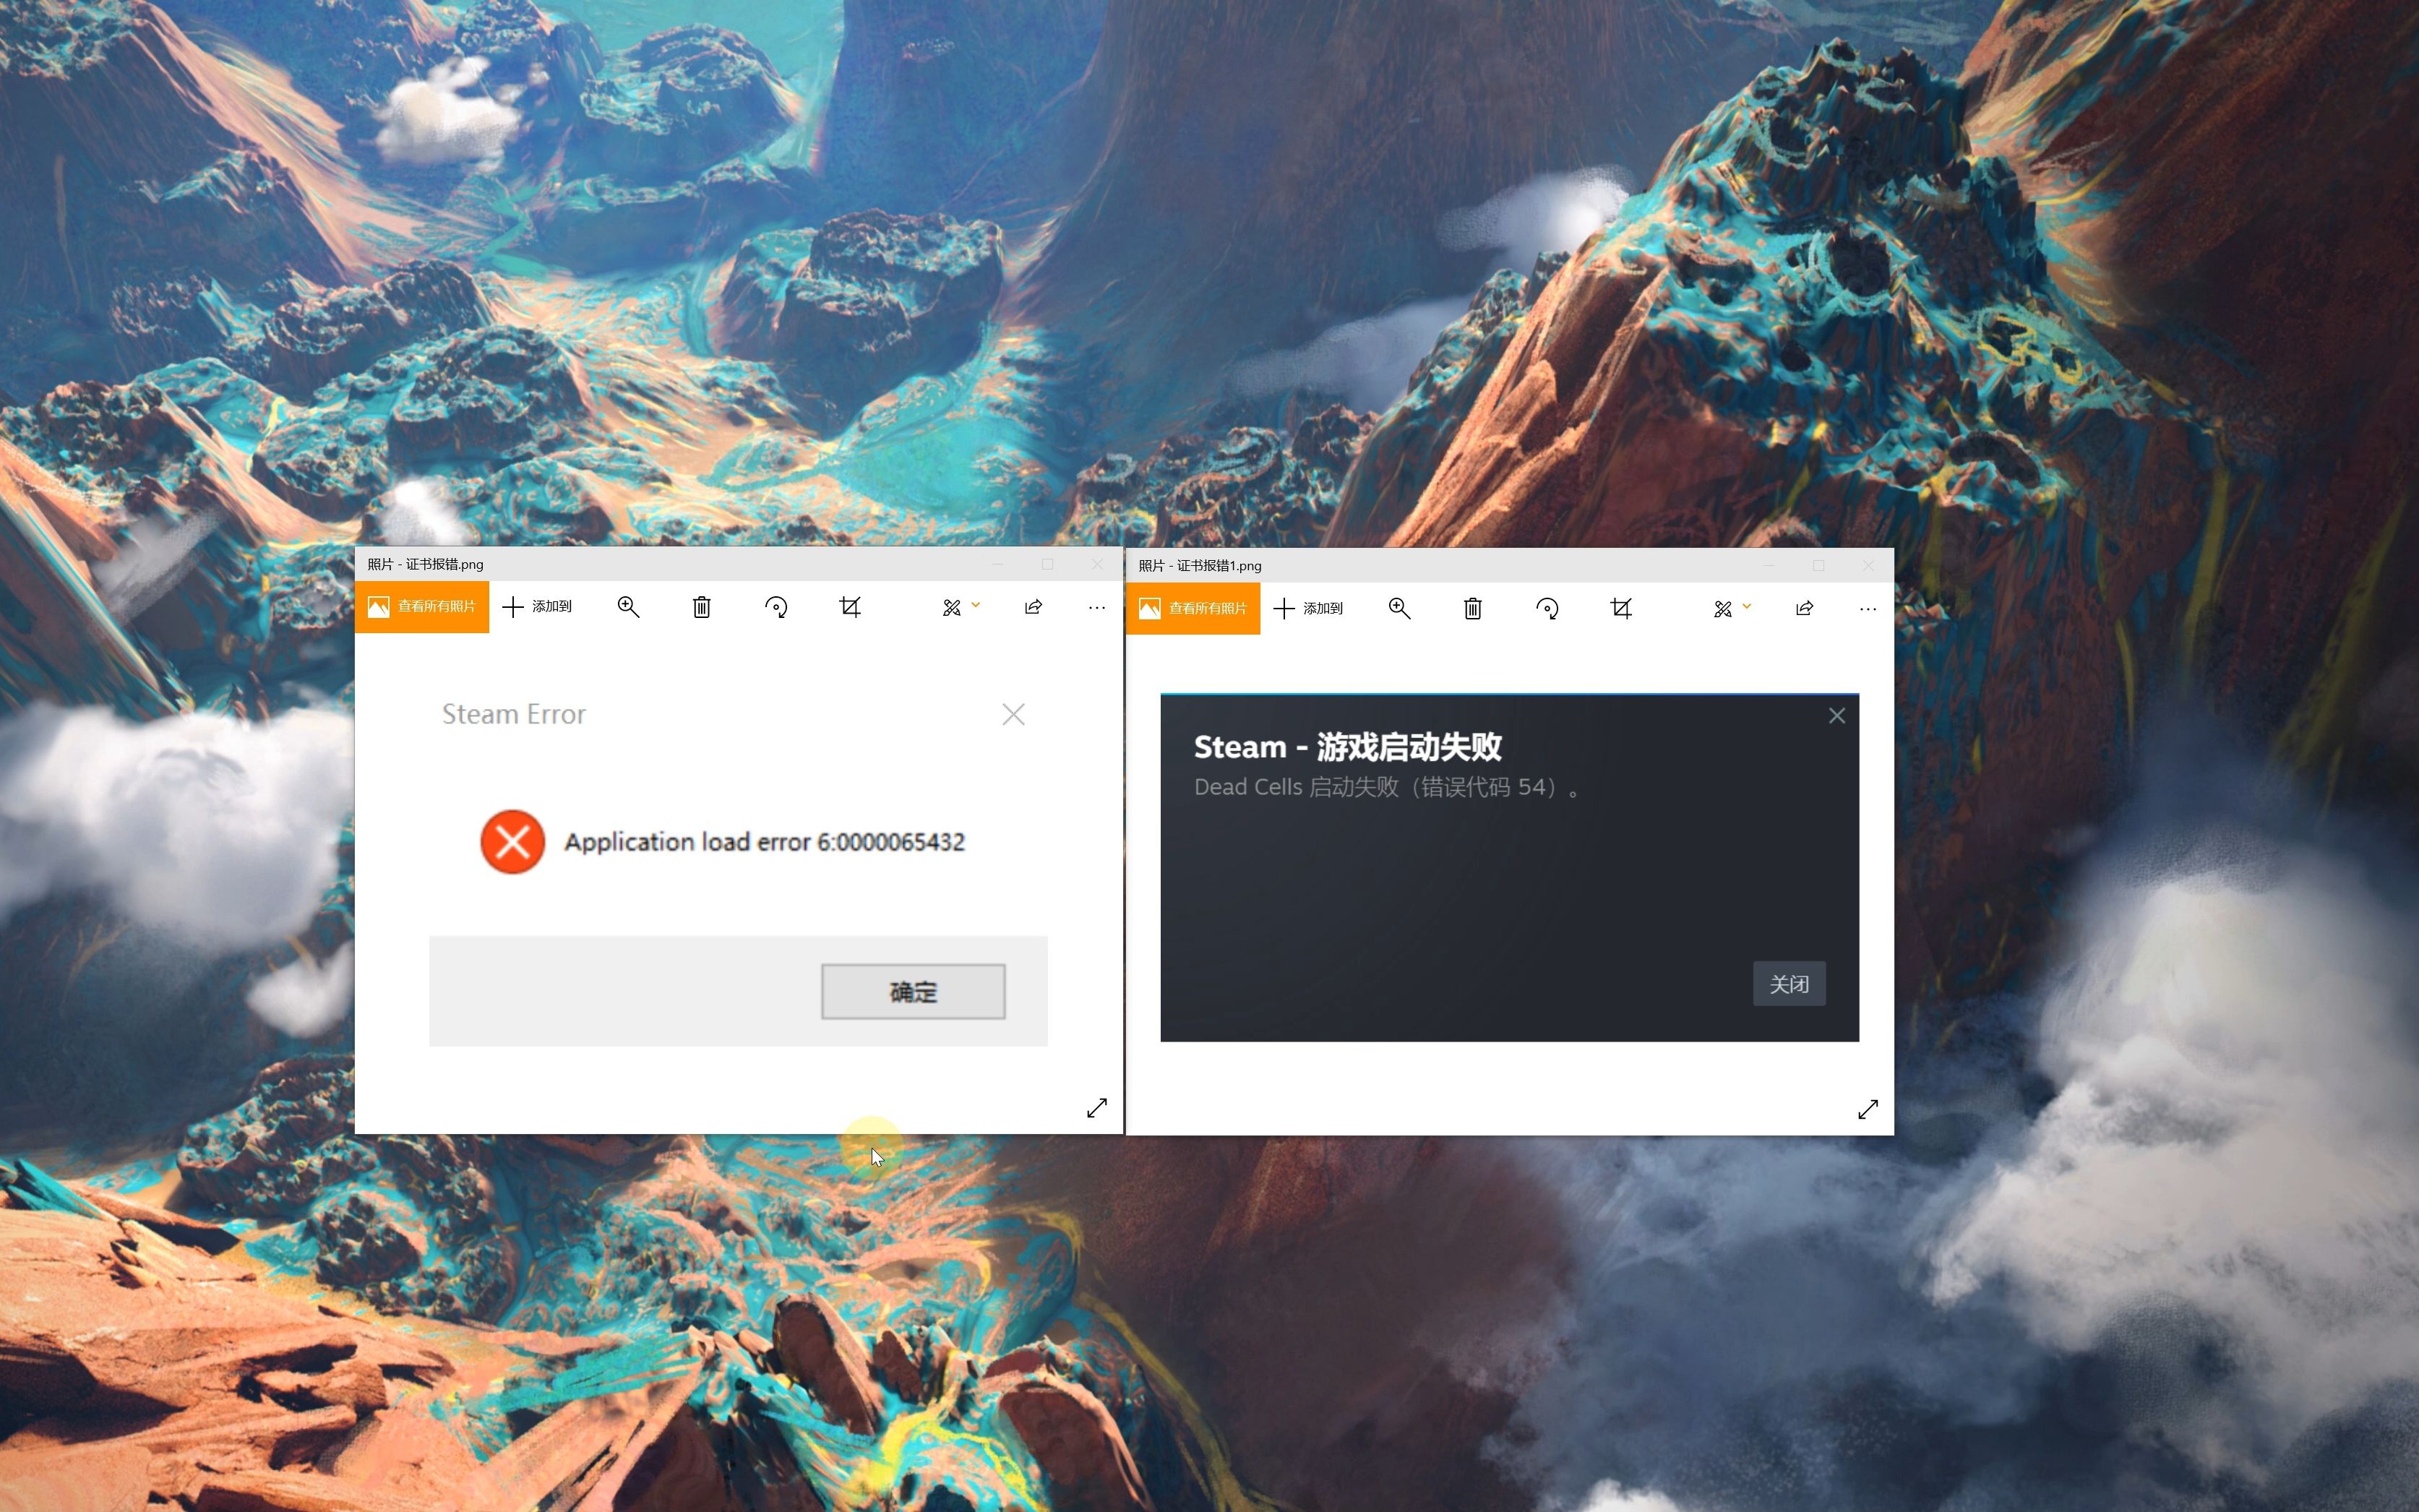
Task: Click the delete/trash icon in left viewer
Action: (703, 608)
